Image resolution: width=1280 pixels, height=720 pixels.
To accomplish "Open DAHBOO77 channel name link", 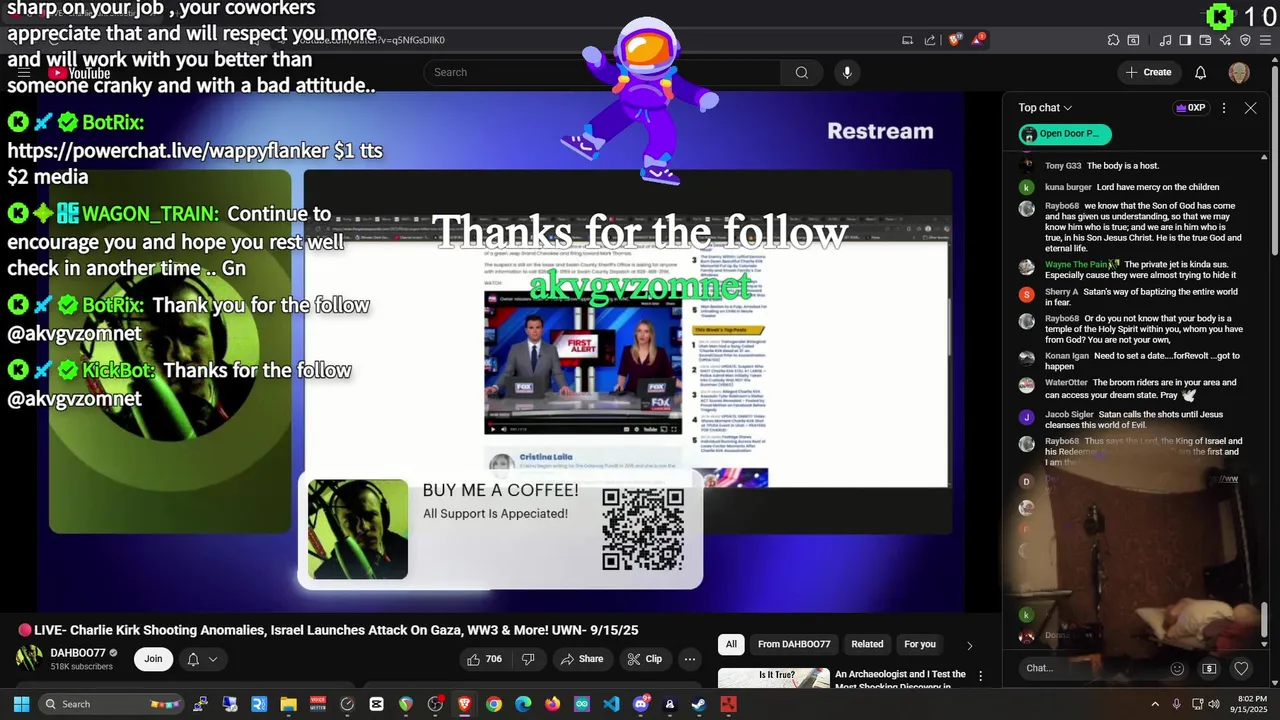I will [x=78, y=653].
